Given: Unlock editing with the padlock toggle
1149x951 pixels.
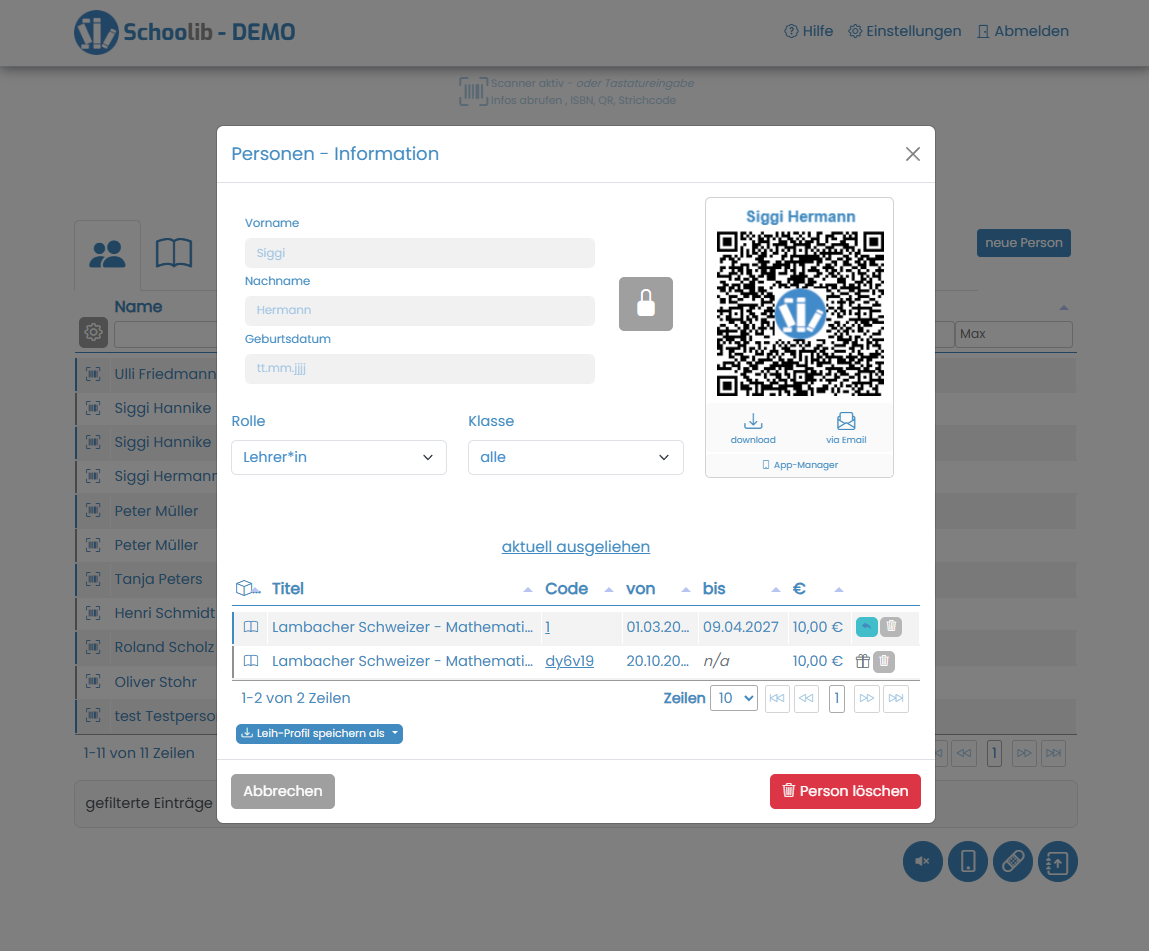Looking at the screenshot, I should click(x=645, y=304).
